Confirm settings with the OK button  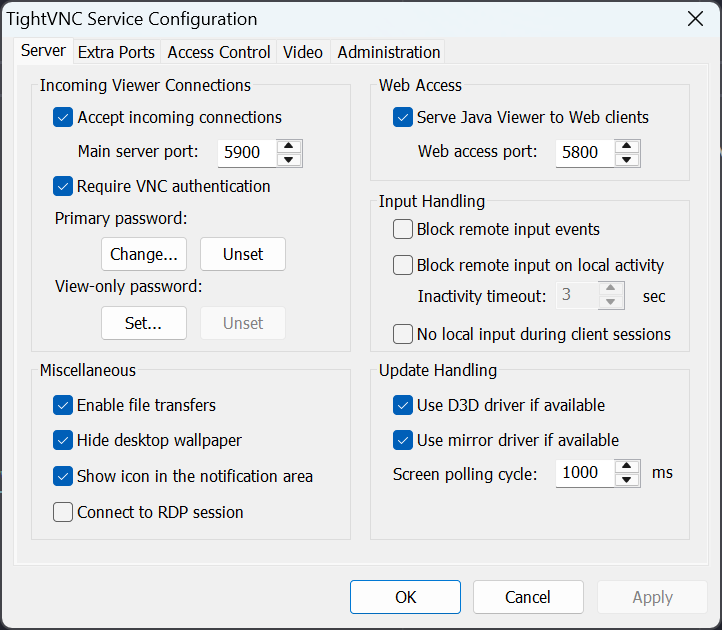point(405,597)
